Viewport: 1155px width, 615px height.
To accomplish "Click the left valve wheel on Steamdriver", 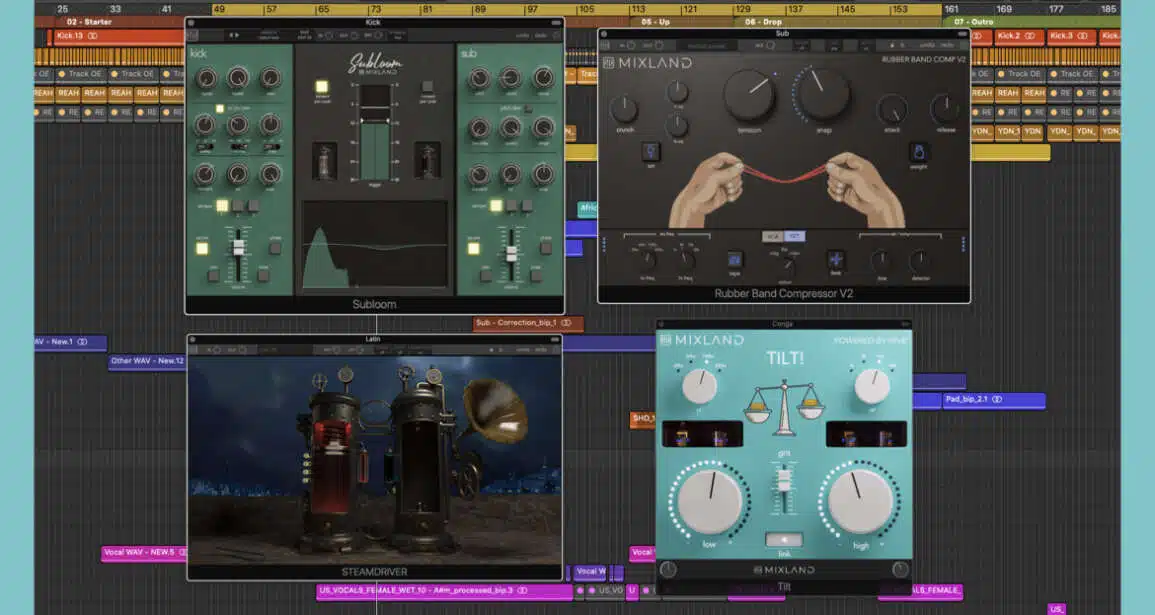I will (x=320, y=382).
